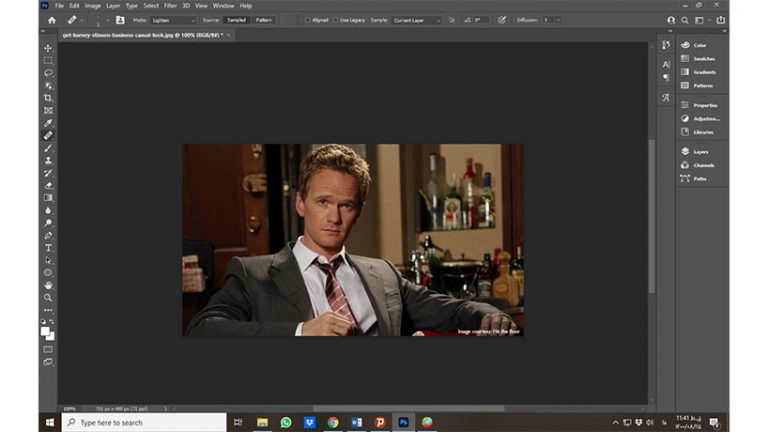The image size is (768, 432).
Task: Swap foreground and background colors
Action: tap(52, 322)
